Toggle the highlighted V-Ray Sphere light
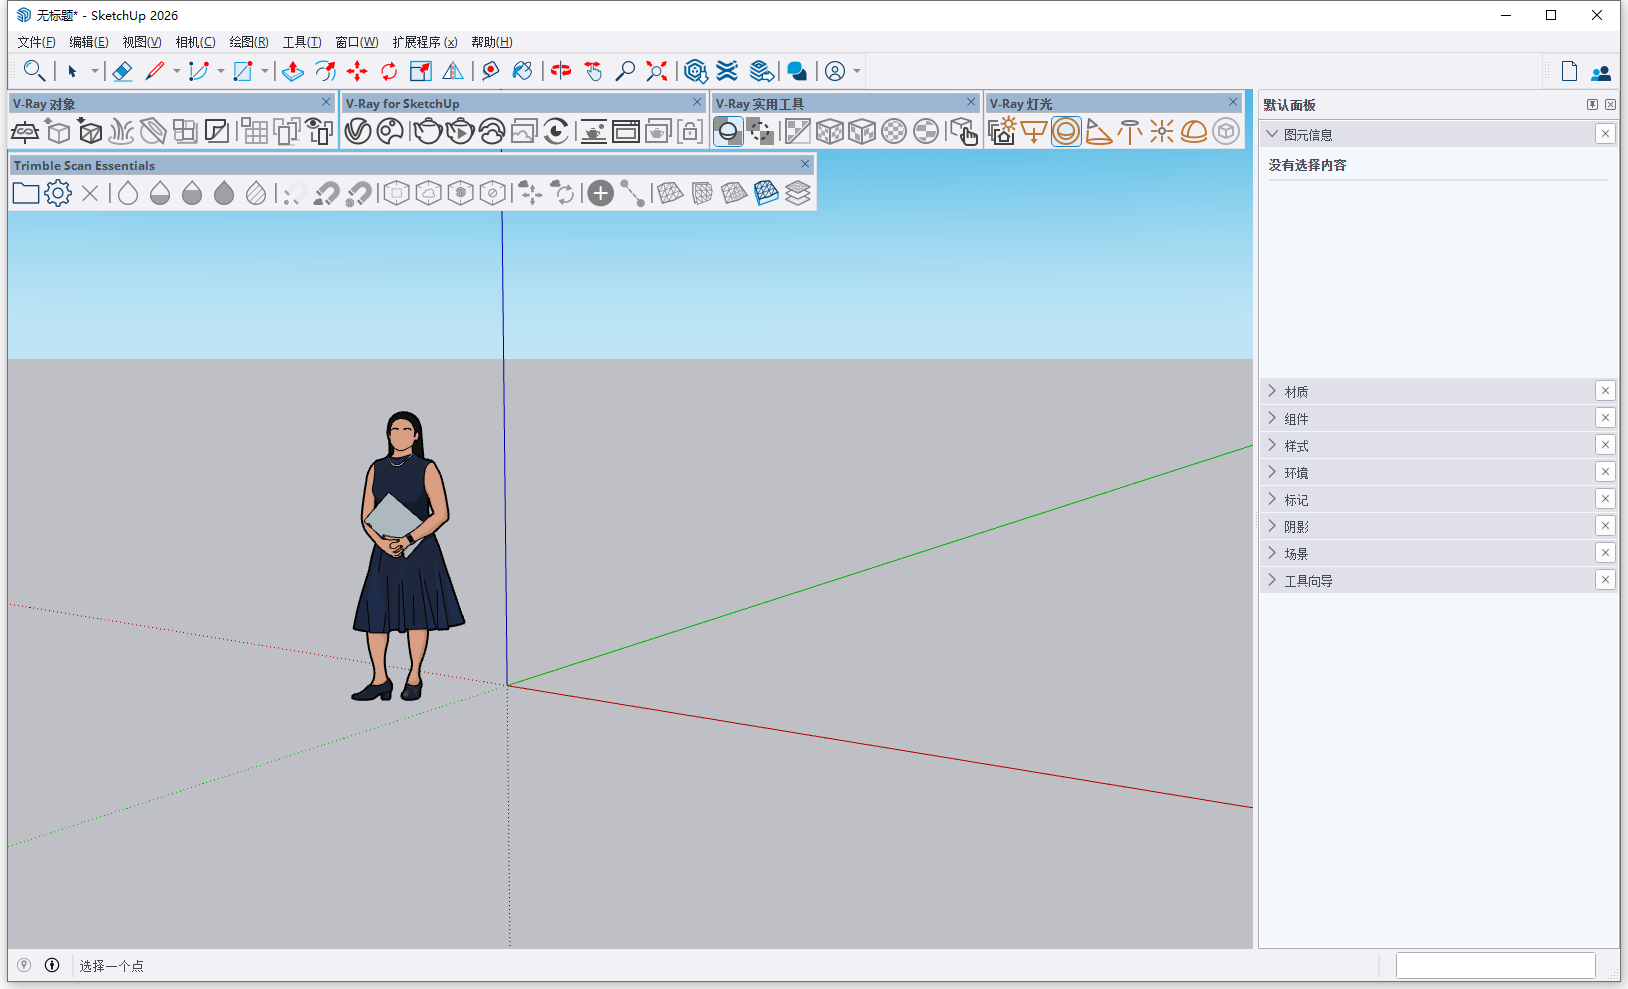1628x989 pixels. coord(1066,131)
